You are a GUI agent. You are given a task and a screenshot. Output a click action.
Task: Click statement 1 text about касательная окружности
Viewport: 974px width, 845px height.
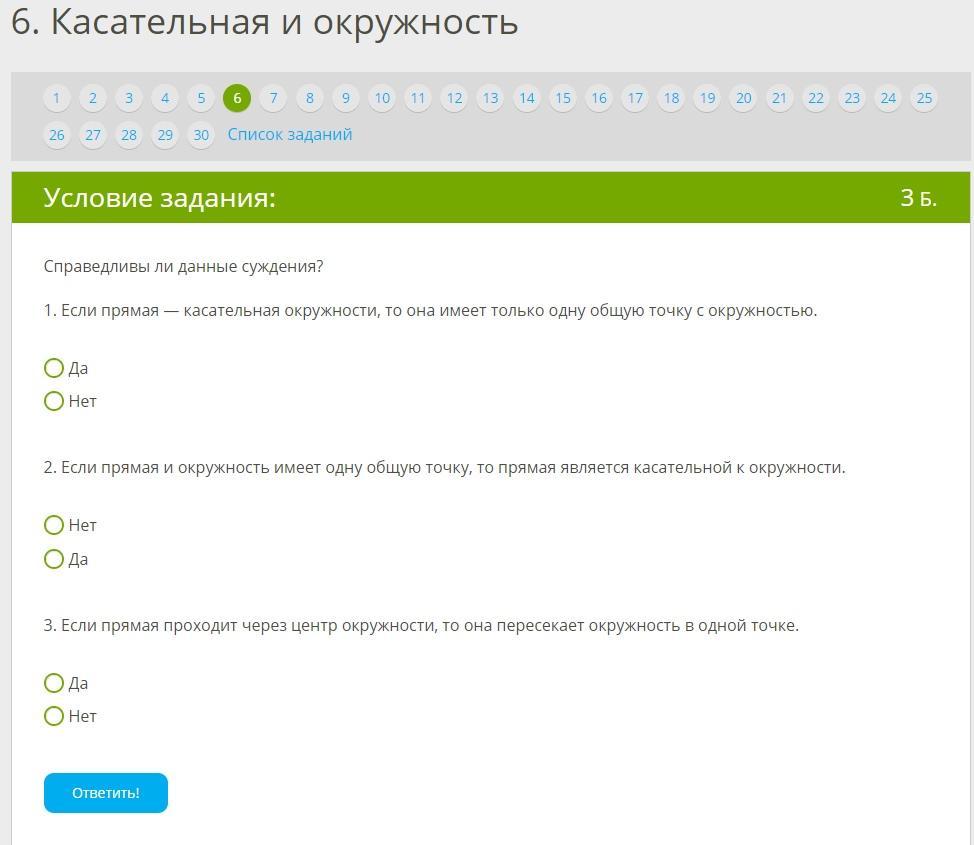click(430, 310)
